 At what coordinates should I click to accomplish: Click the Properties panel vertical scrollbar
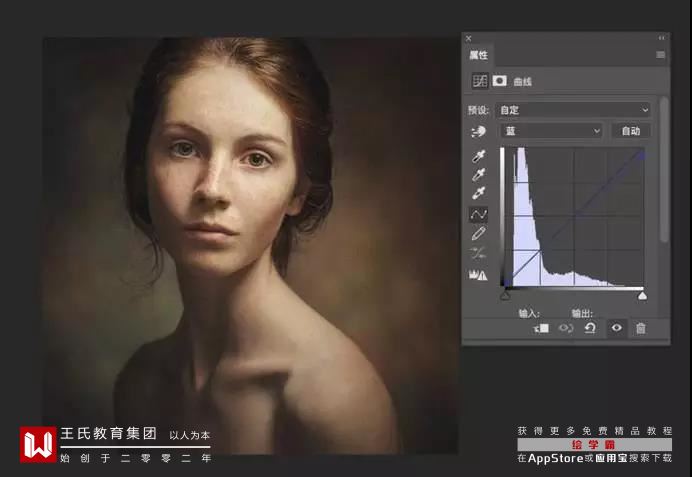[664, 170]
